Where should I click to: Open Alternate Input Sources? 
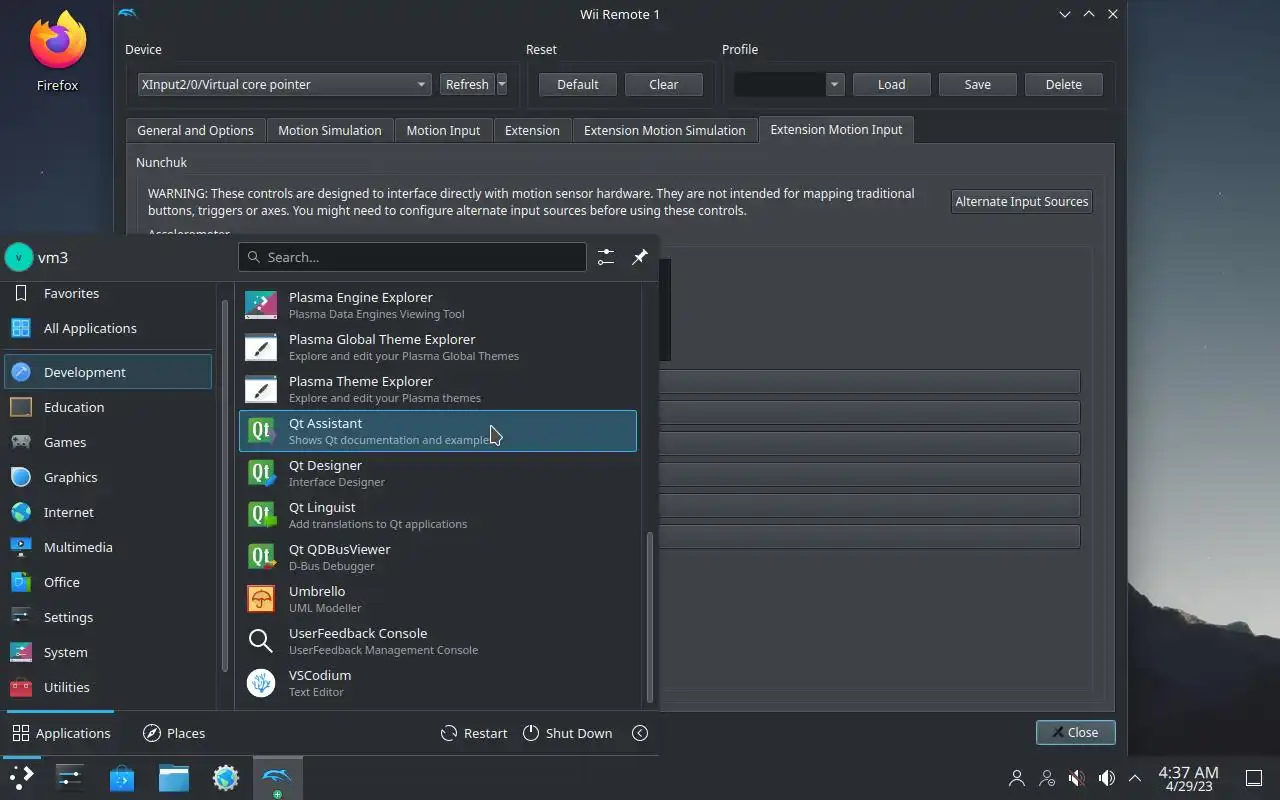(1022, 201)
